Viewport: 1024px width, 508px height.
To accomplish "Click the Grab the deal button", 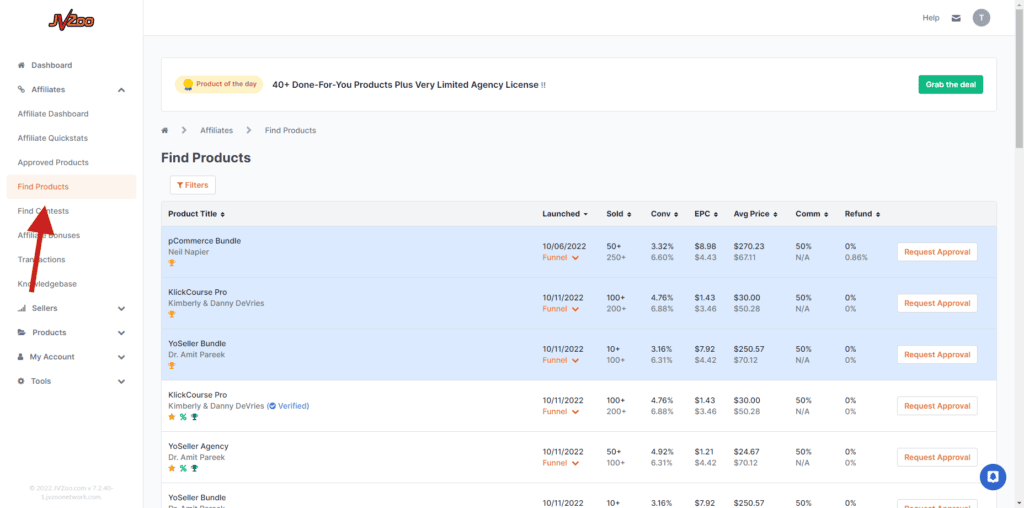I will 950,85.
